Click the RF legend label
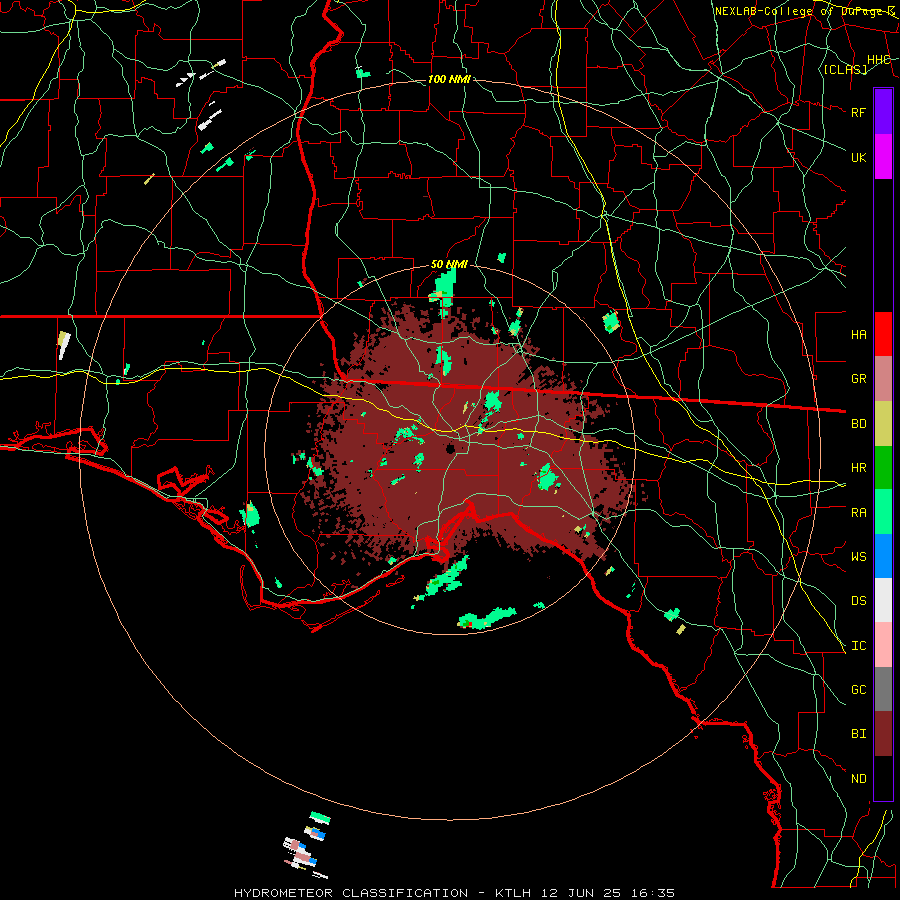The width and height of the screenshot is (900, 900). tap(858, 112)
